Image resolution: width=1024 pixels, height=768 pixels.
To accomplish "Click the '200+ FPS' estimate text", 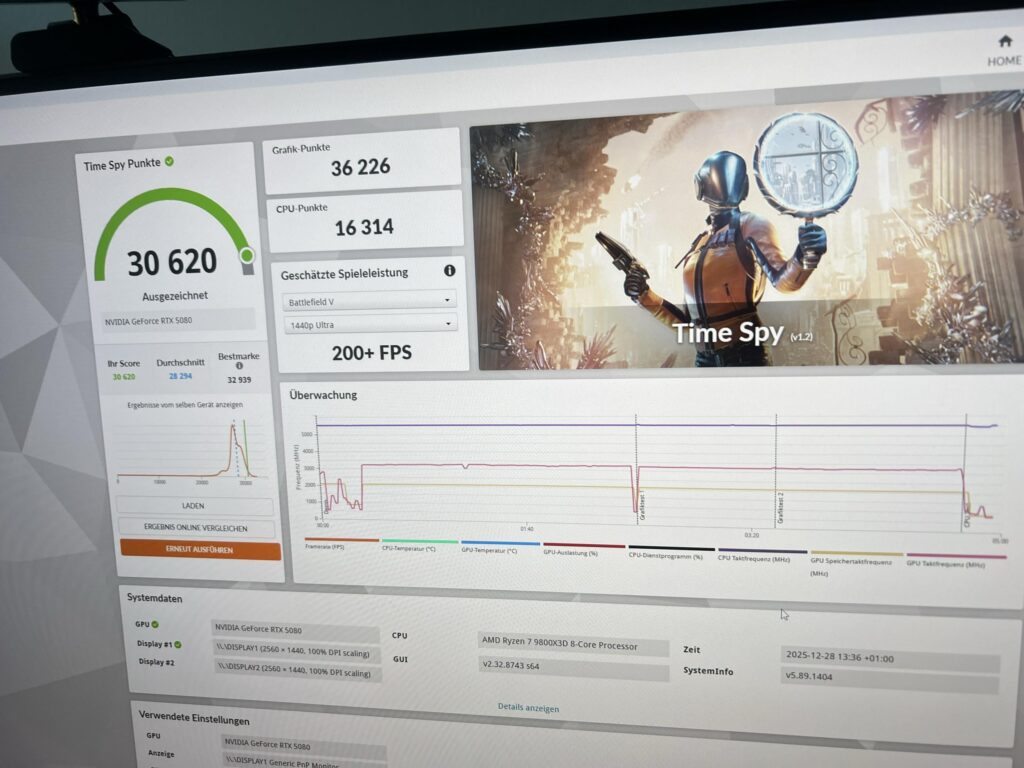I will (x=372, y=353).
